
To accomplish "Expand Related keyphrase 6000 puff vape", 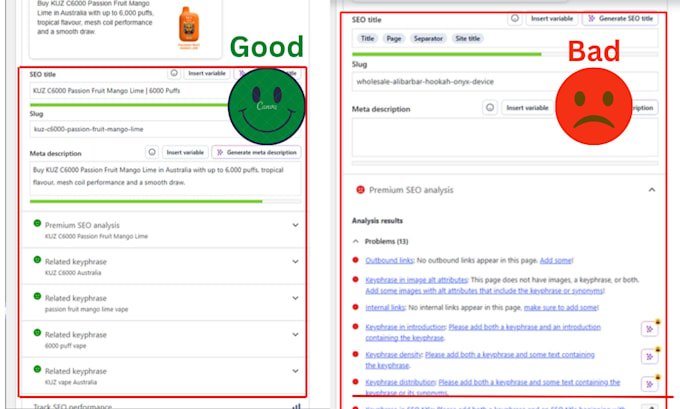I will coord(295,334).
